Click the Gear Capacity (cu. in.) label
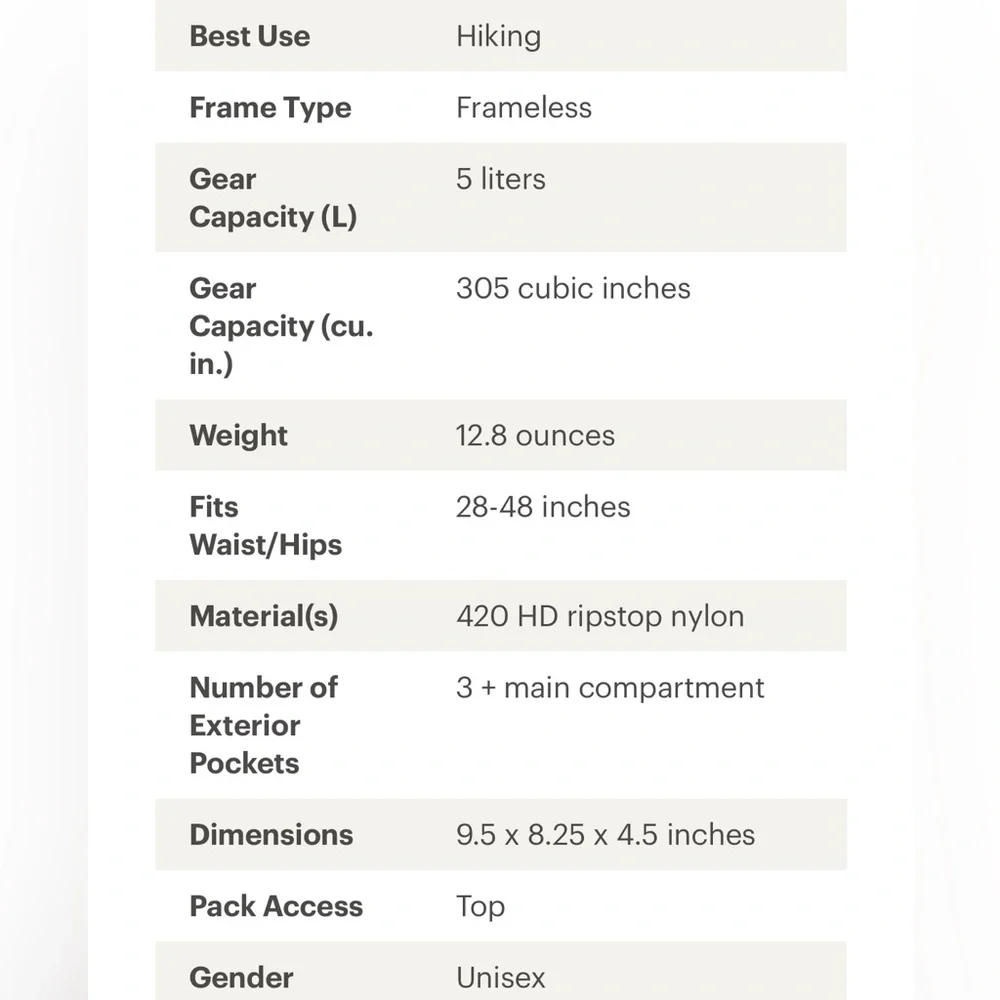 coord(281,326)
